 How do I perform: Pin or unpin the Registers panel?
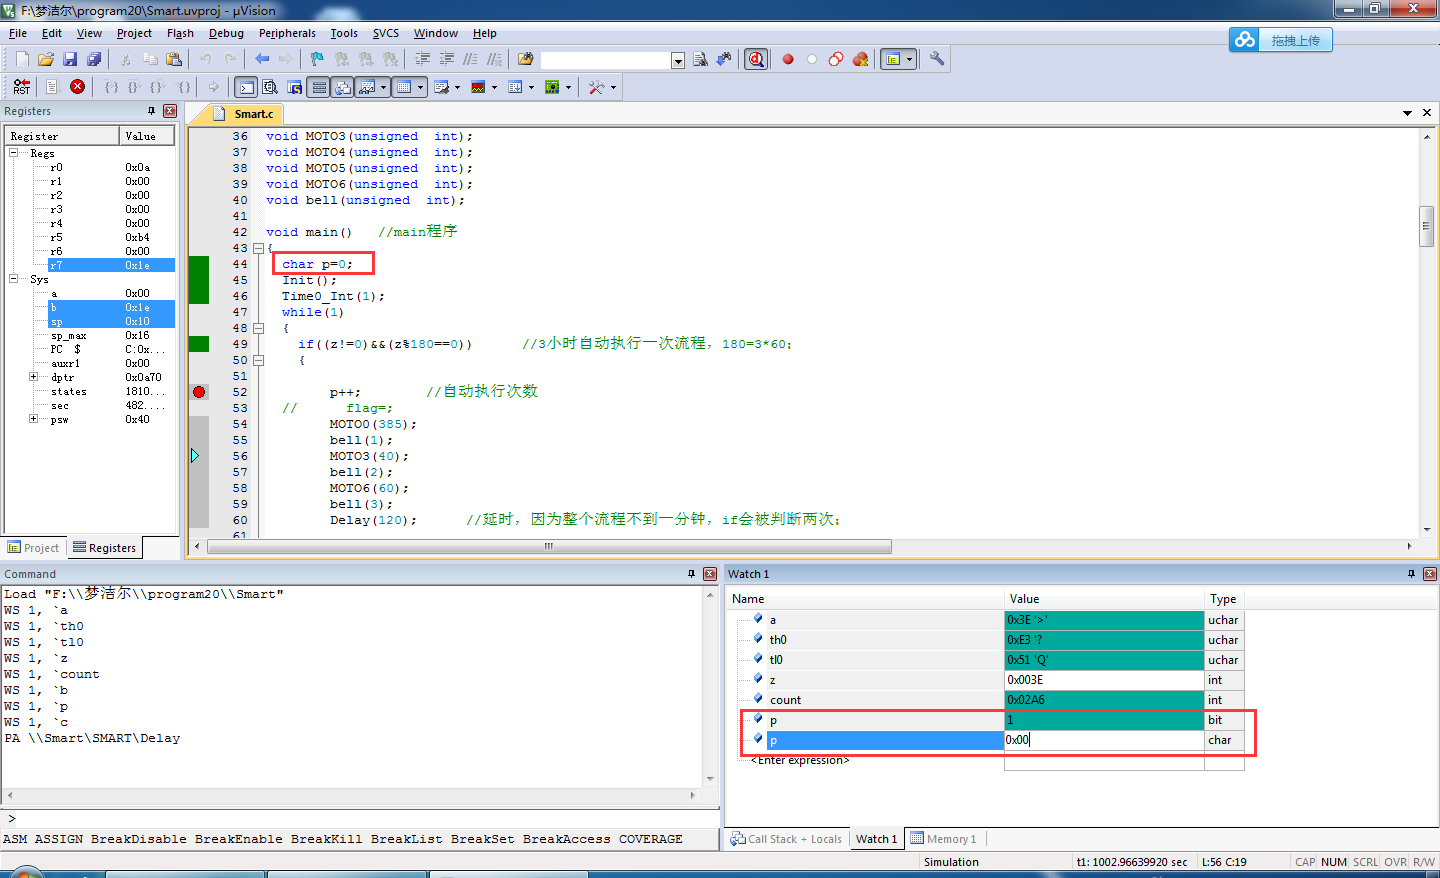152,111
